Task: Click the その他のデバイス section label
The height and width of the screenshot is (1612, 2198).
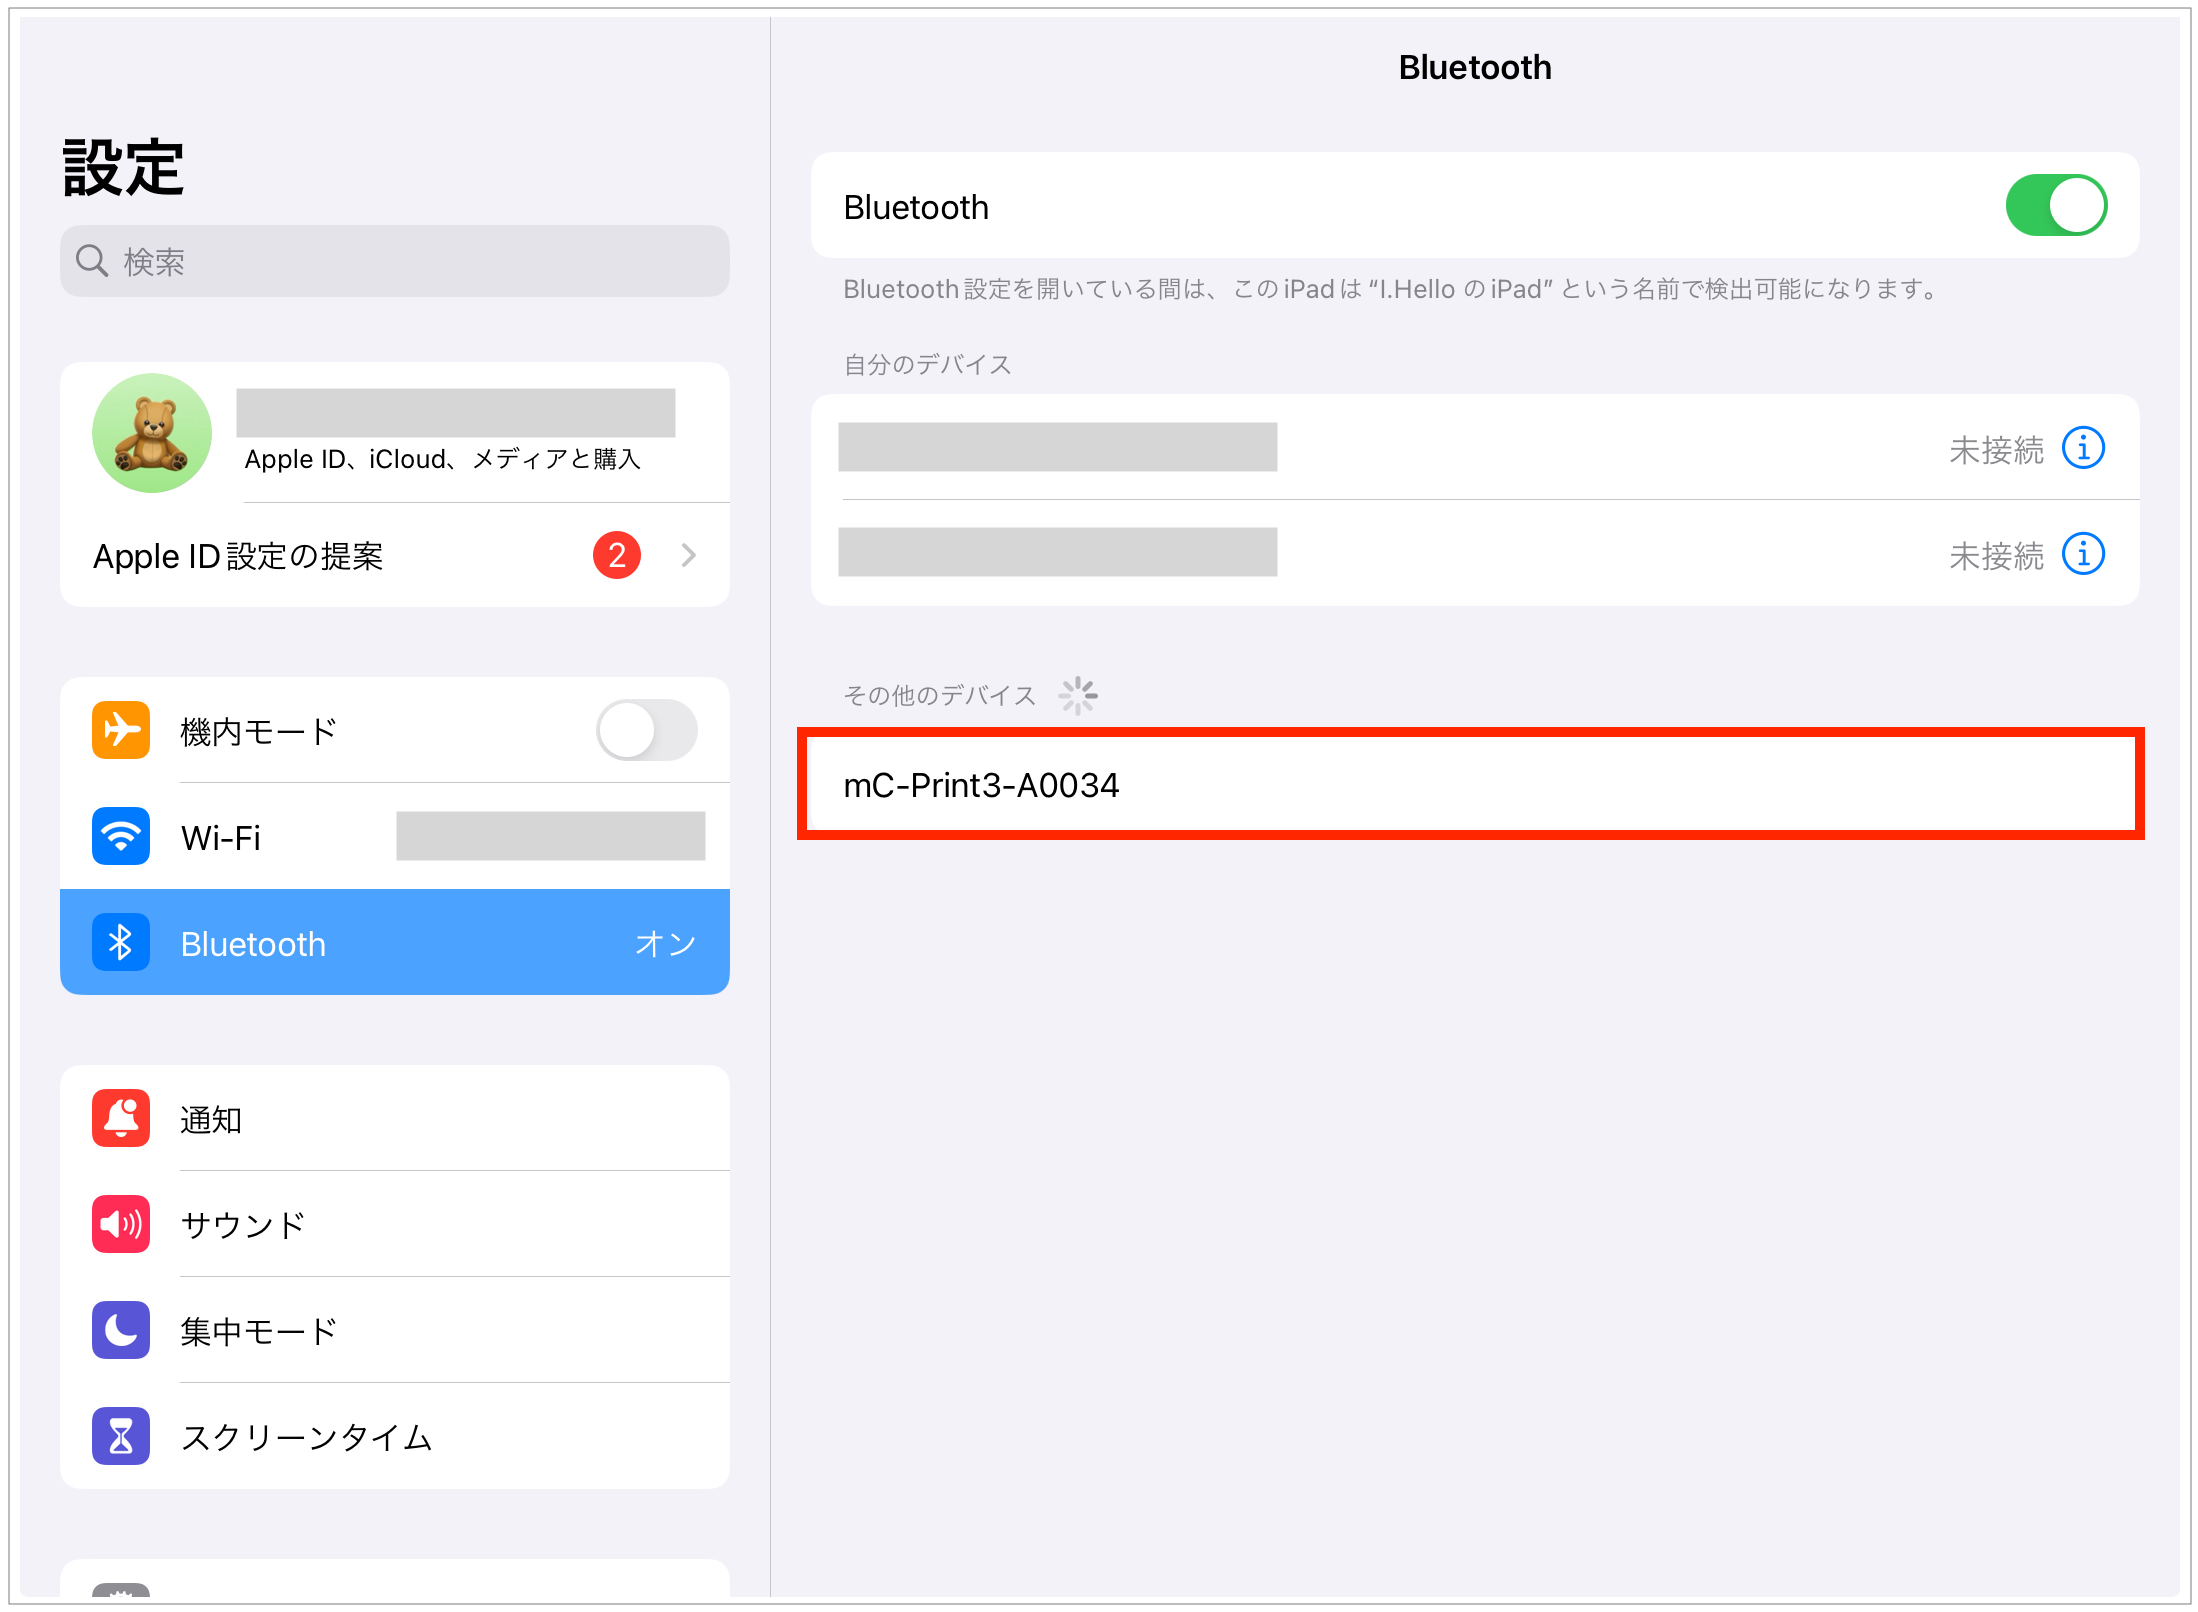Action: pyautogui.click(x=939, y=695)
